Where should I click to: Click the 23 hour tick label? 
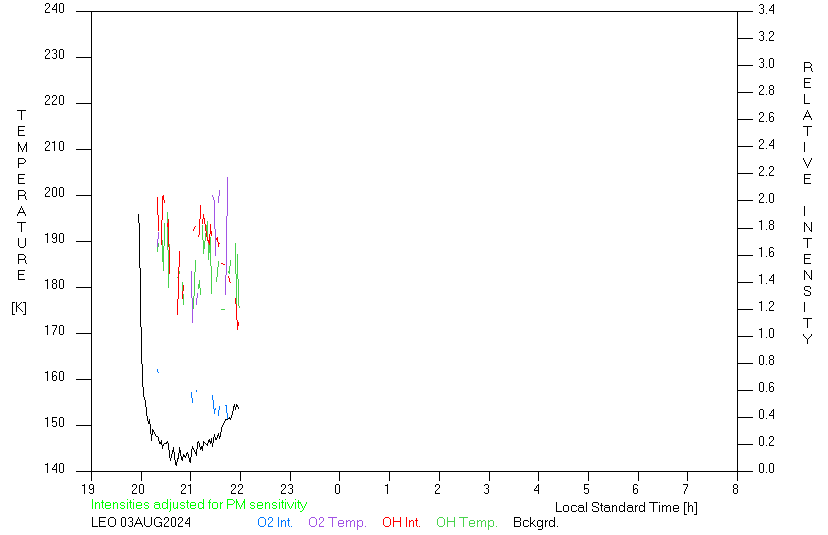point(287,489)
